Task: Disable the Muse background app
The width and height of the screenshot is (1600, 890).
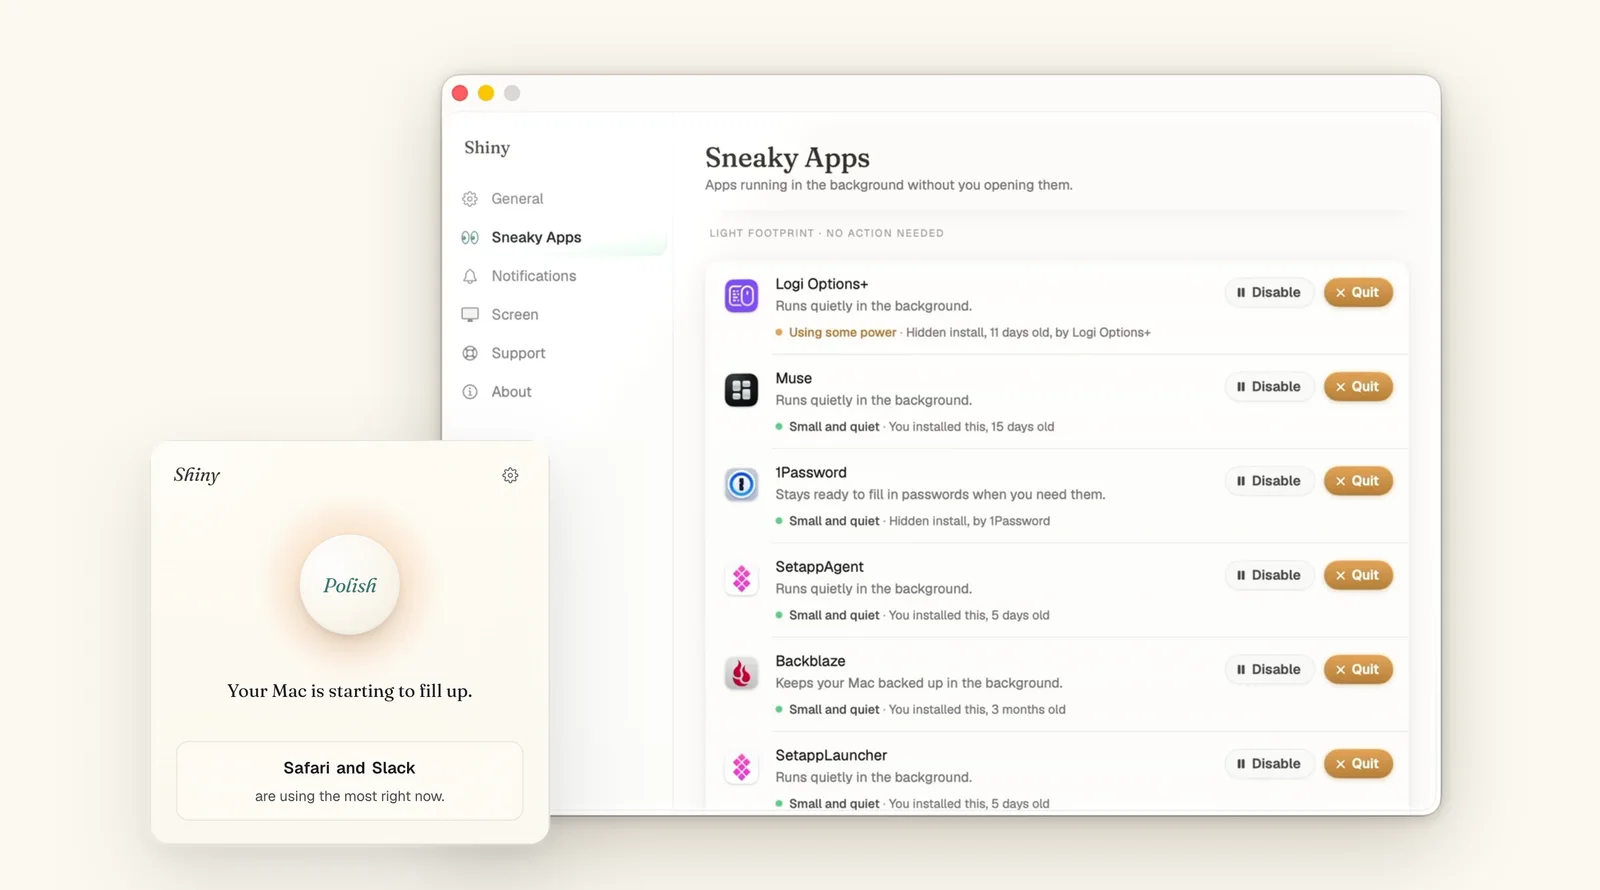Action: click(1269, 387)
